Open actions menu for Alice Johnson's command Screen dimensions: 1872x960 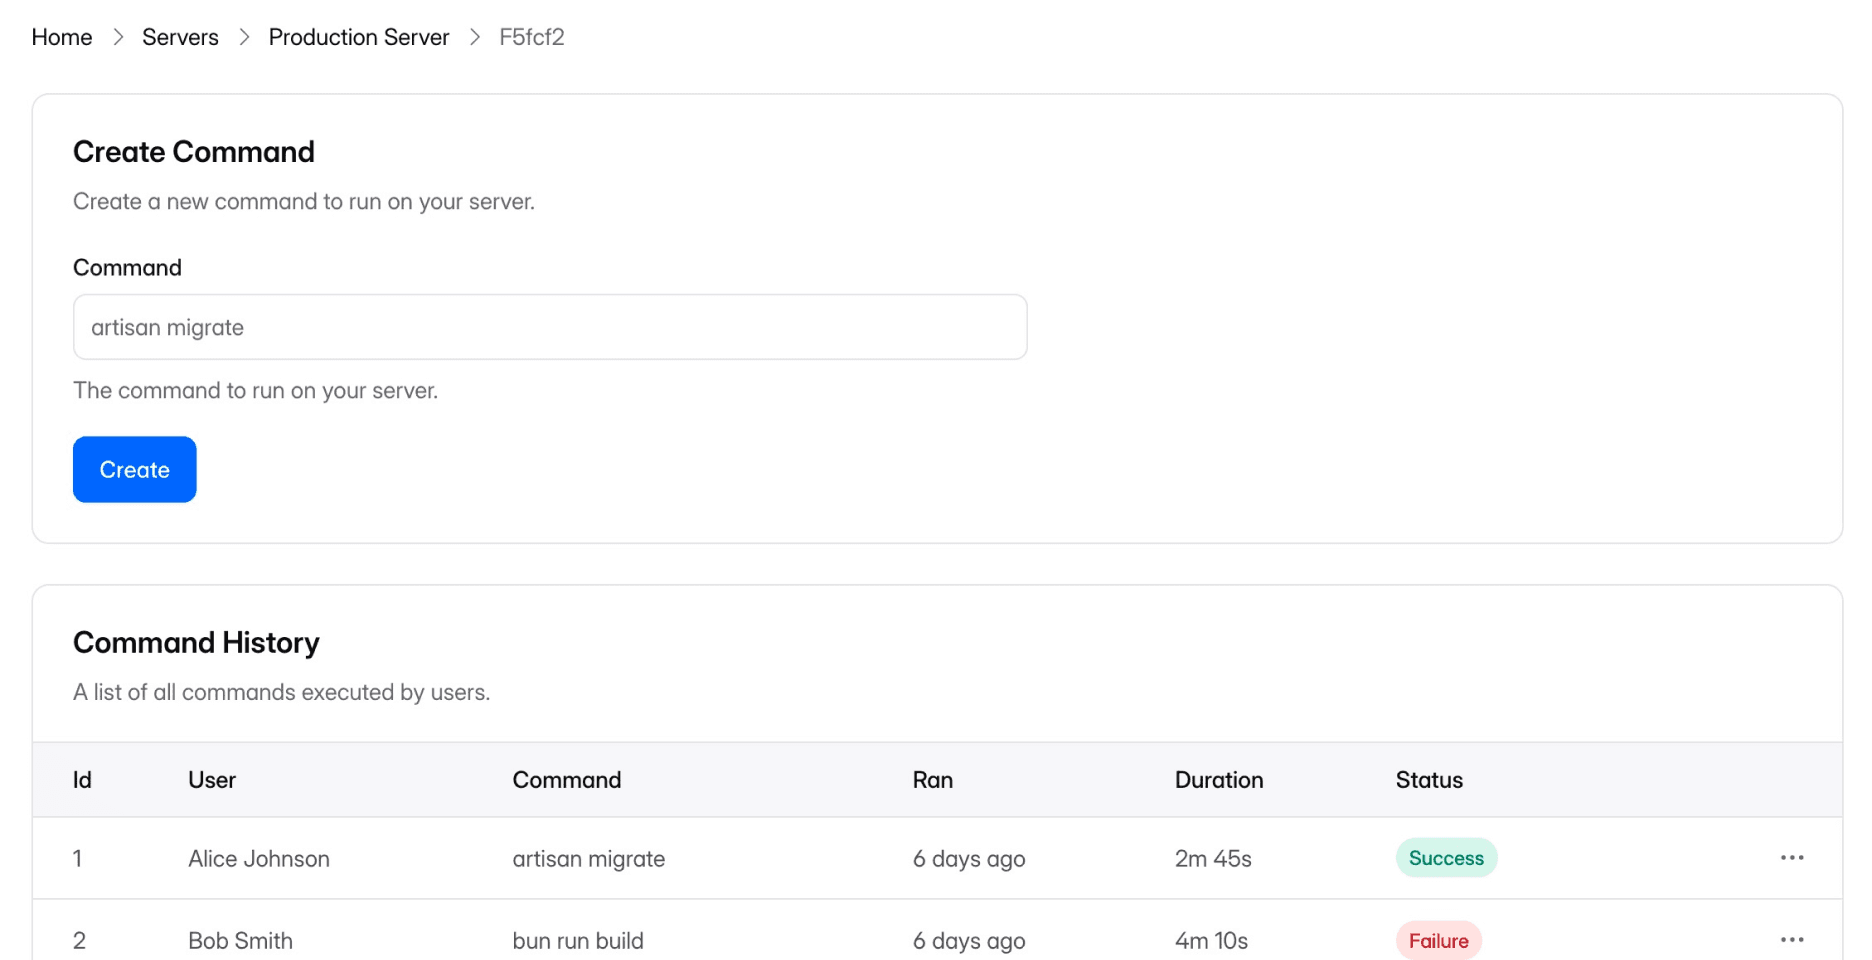click(x=1791, y=858)
